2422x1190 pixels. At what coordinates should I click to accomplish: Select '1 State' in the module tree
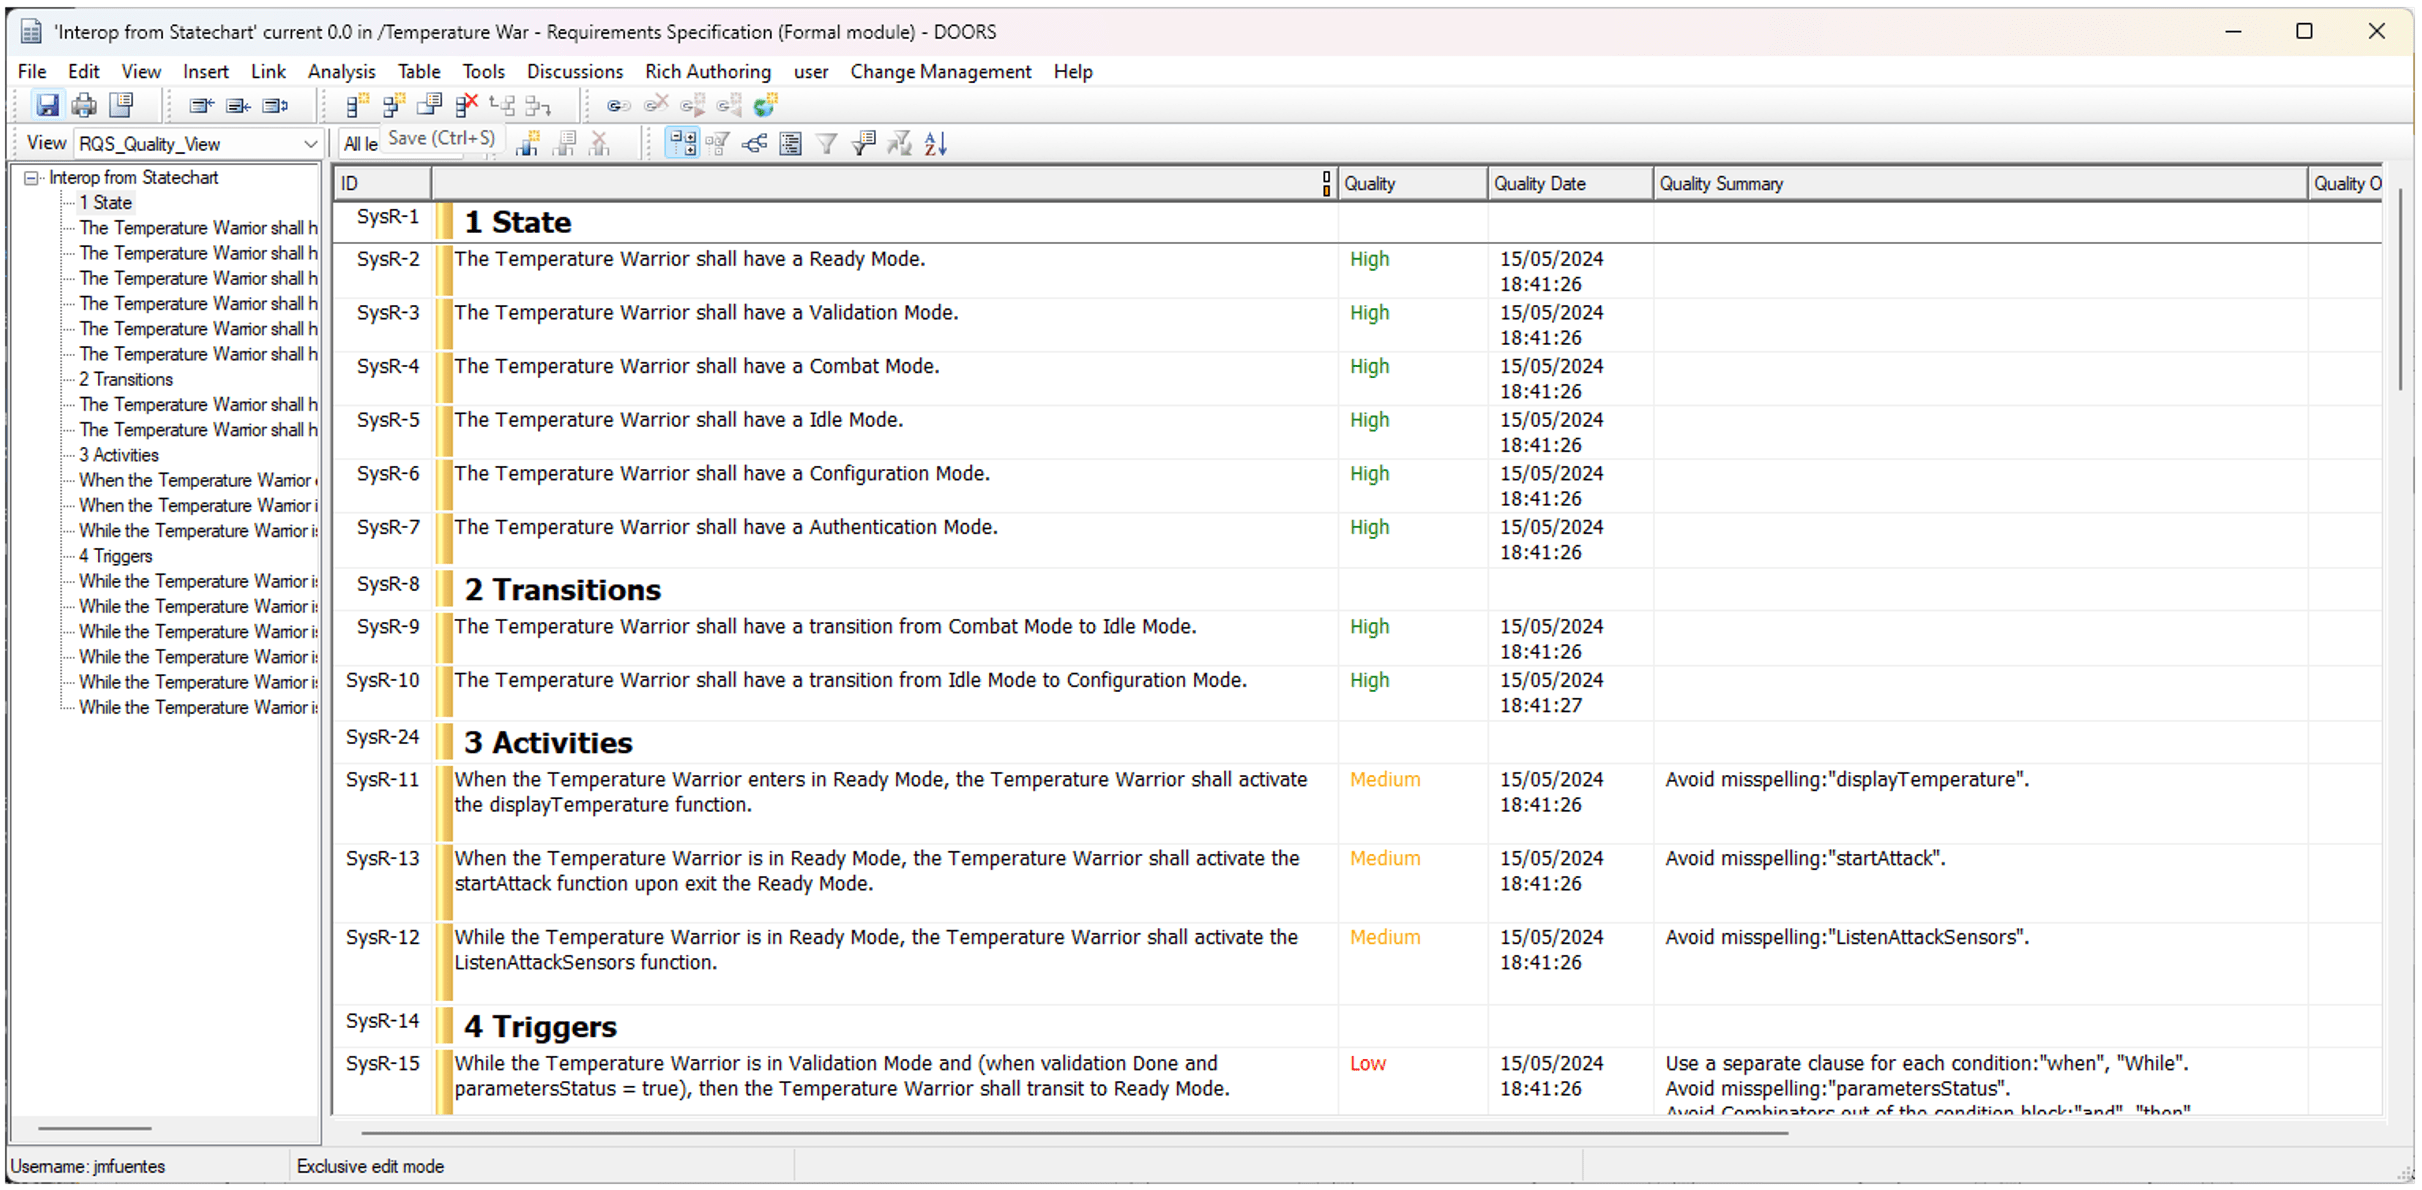(106, 203)
